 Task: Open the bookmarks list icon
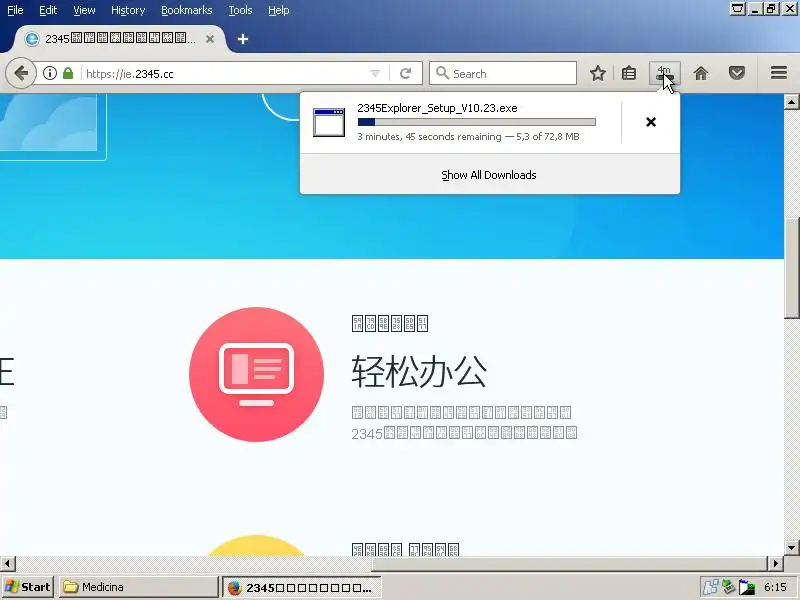(x=629, y=73)
